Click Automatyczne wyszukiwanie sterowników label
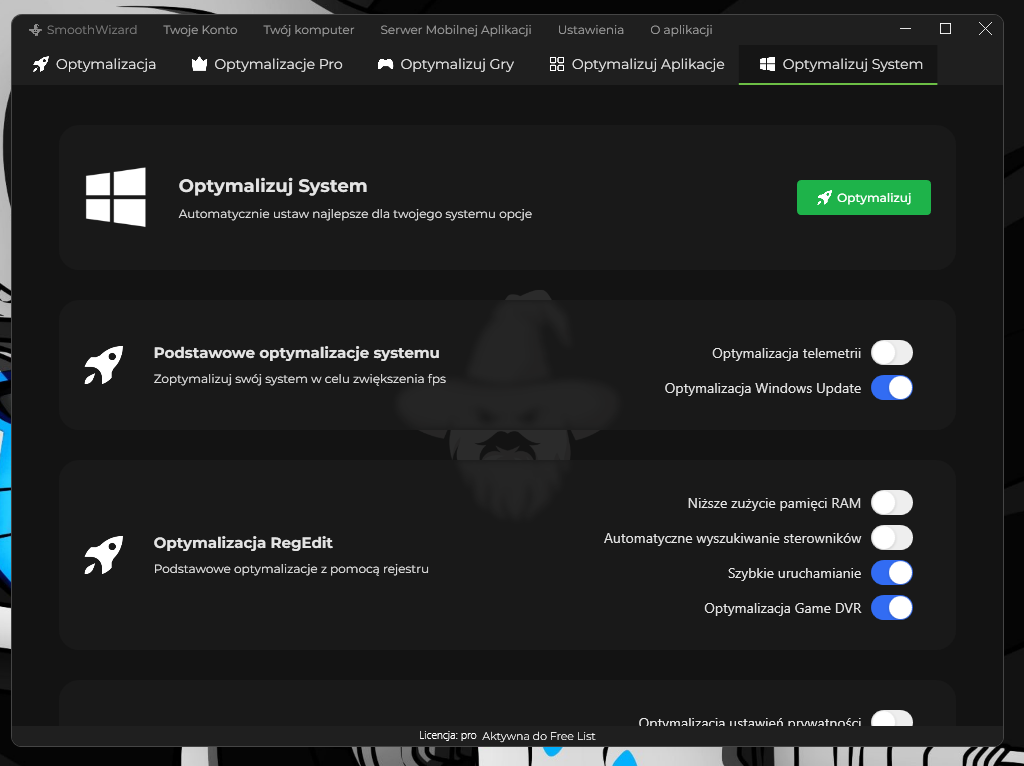 (x=732, y=539)
